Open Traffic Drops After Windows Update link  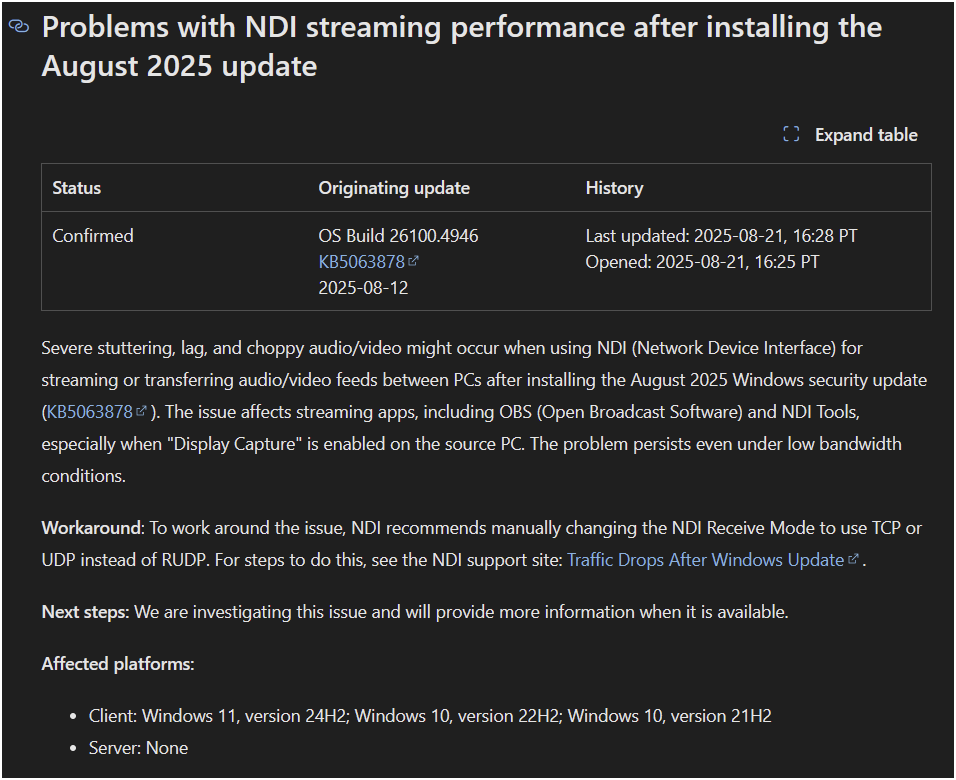705,560
